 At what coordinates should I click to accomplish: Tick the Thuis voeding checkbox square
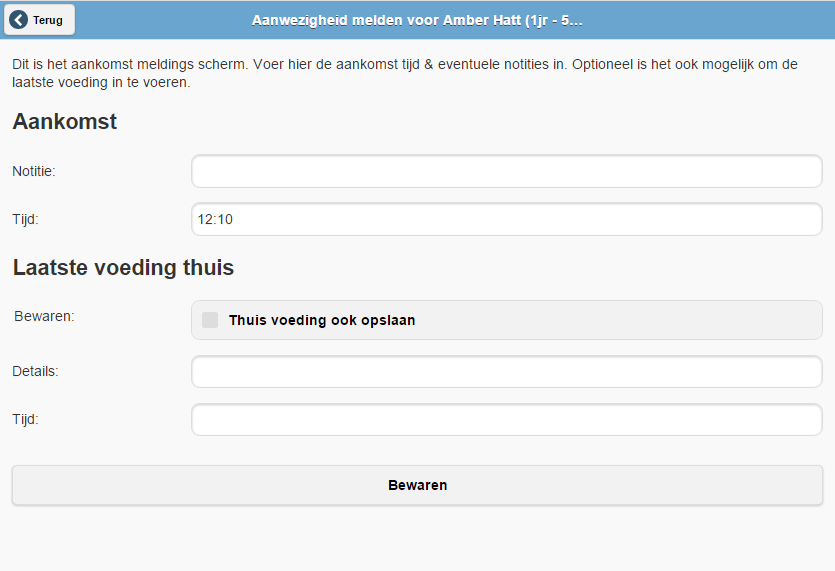click(x=210, y=320)
